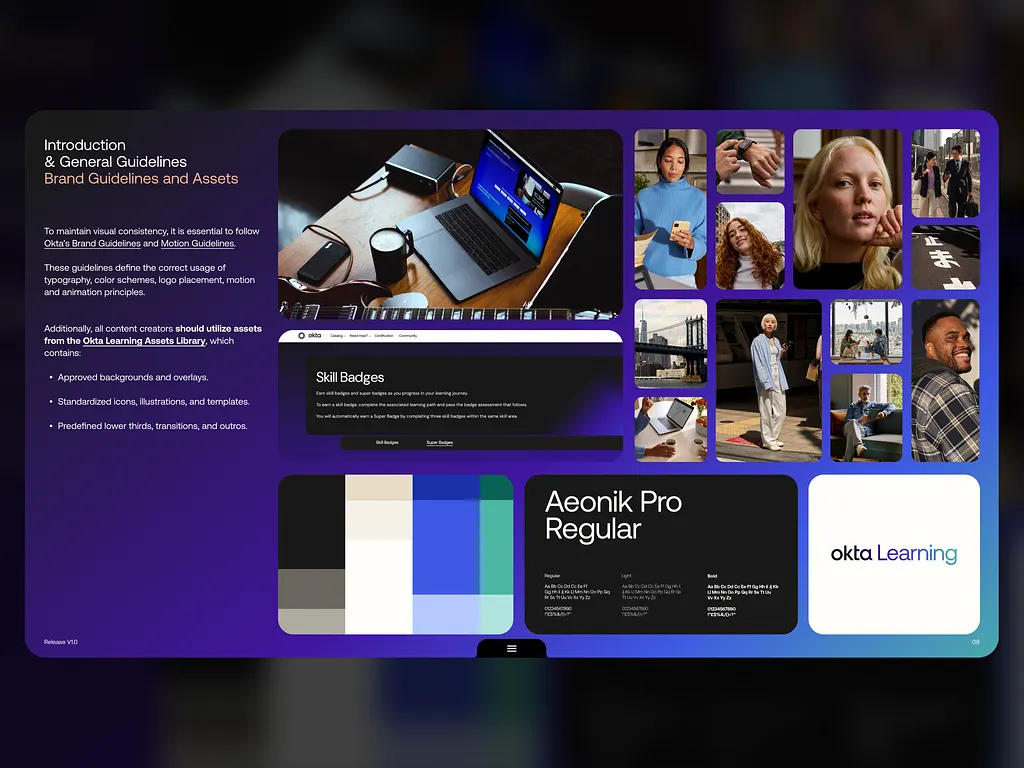Image resolution: width=1024 pixels, height=768 pixels.
Task: Follow the Okta Learning Assets Library link
Action: [144, 341]
